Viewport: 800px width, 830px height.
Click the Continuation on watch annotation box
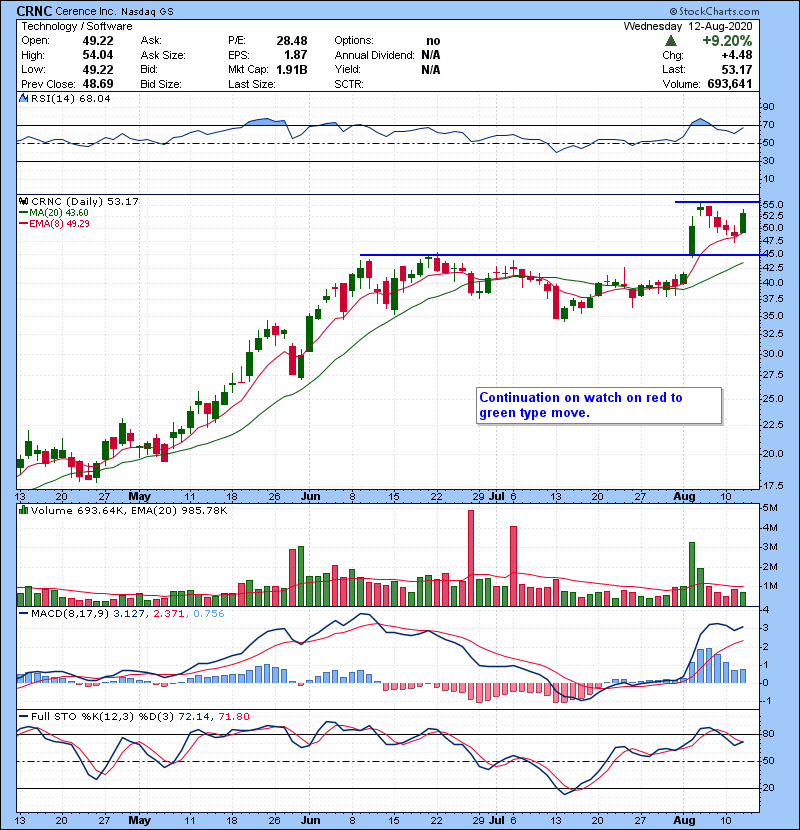tap(599, 405)
